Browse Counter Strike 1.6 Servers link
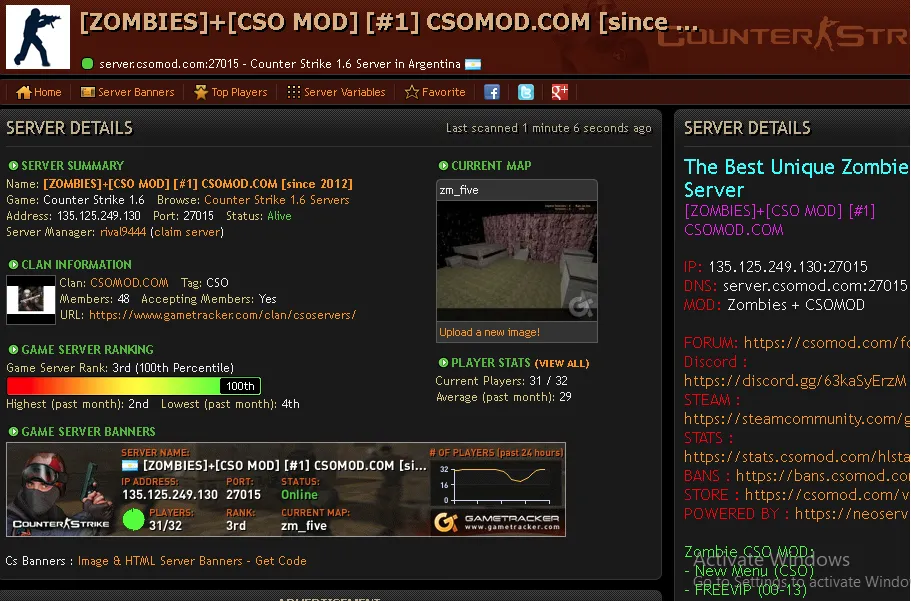 click(x=277, y=200)
